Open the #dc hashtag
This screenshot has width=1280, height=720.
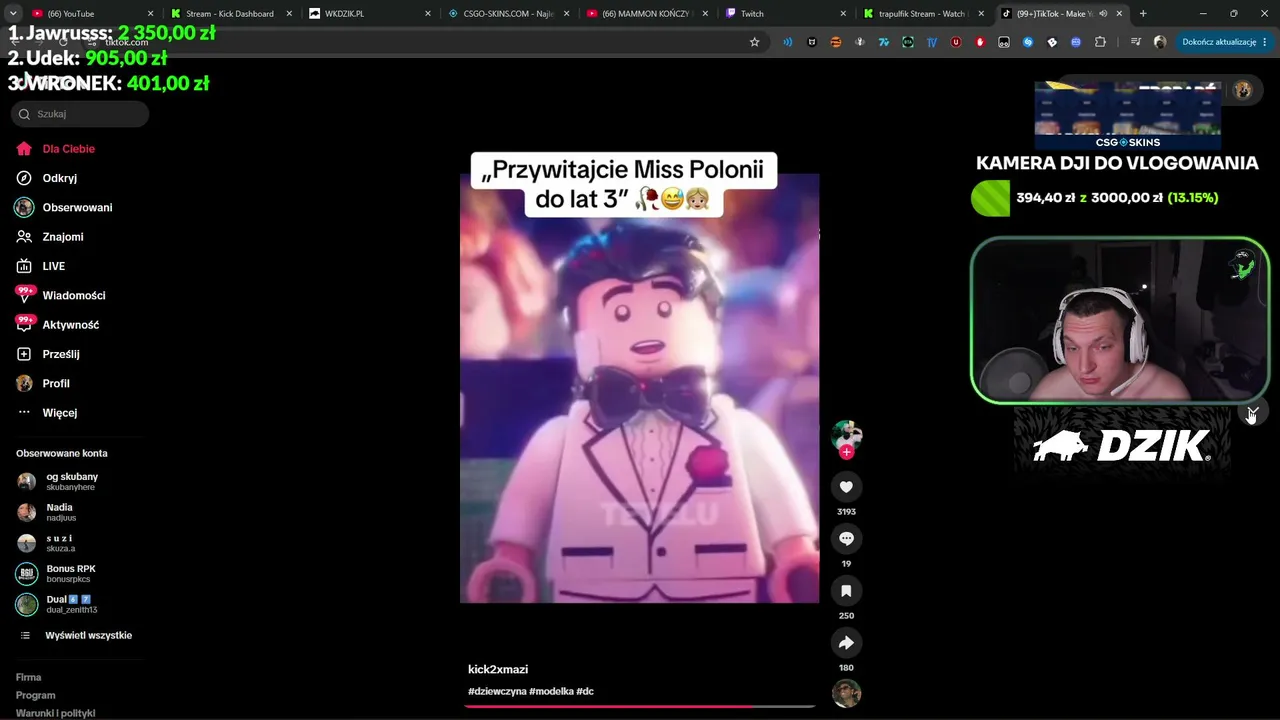(585, 692)
